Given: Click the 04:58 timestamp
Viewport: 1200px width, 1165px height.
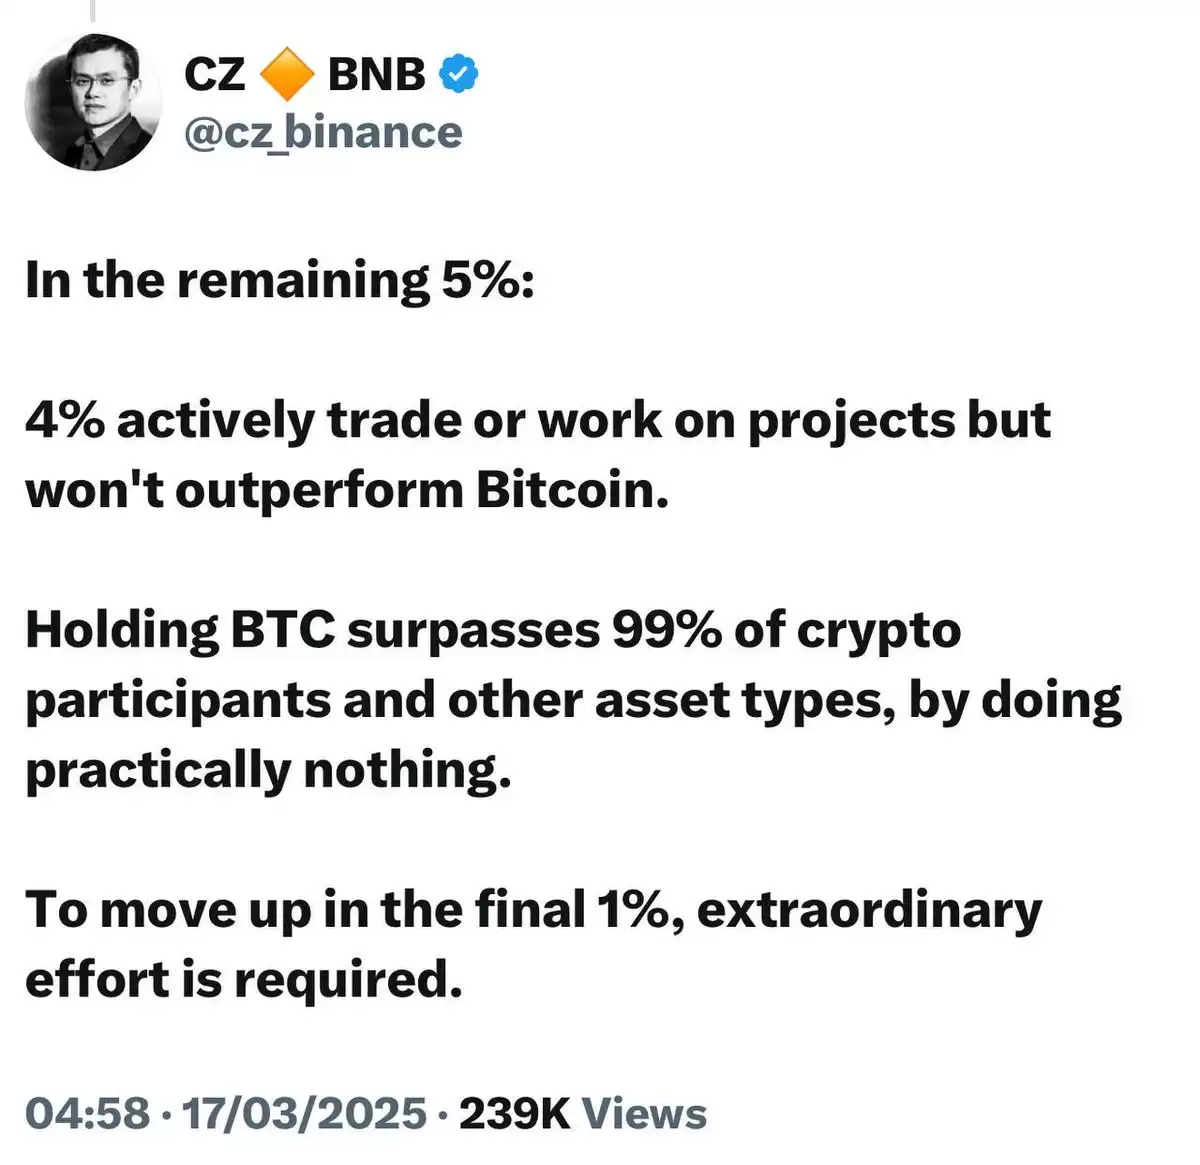Looking at the screenshot, I should pyautogui.click(x=88, y=1113).
